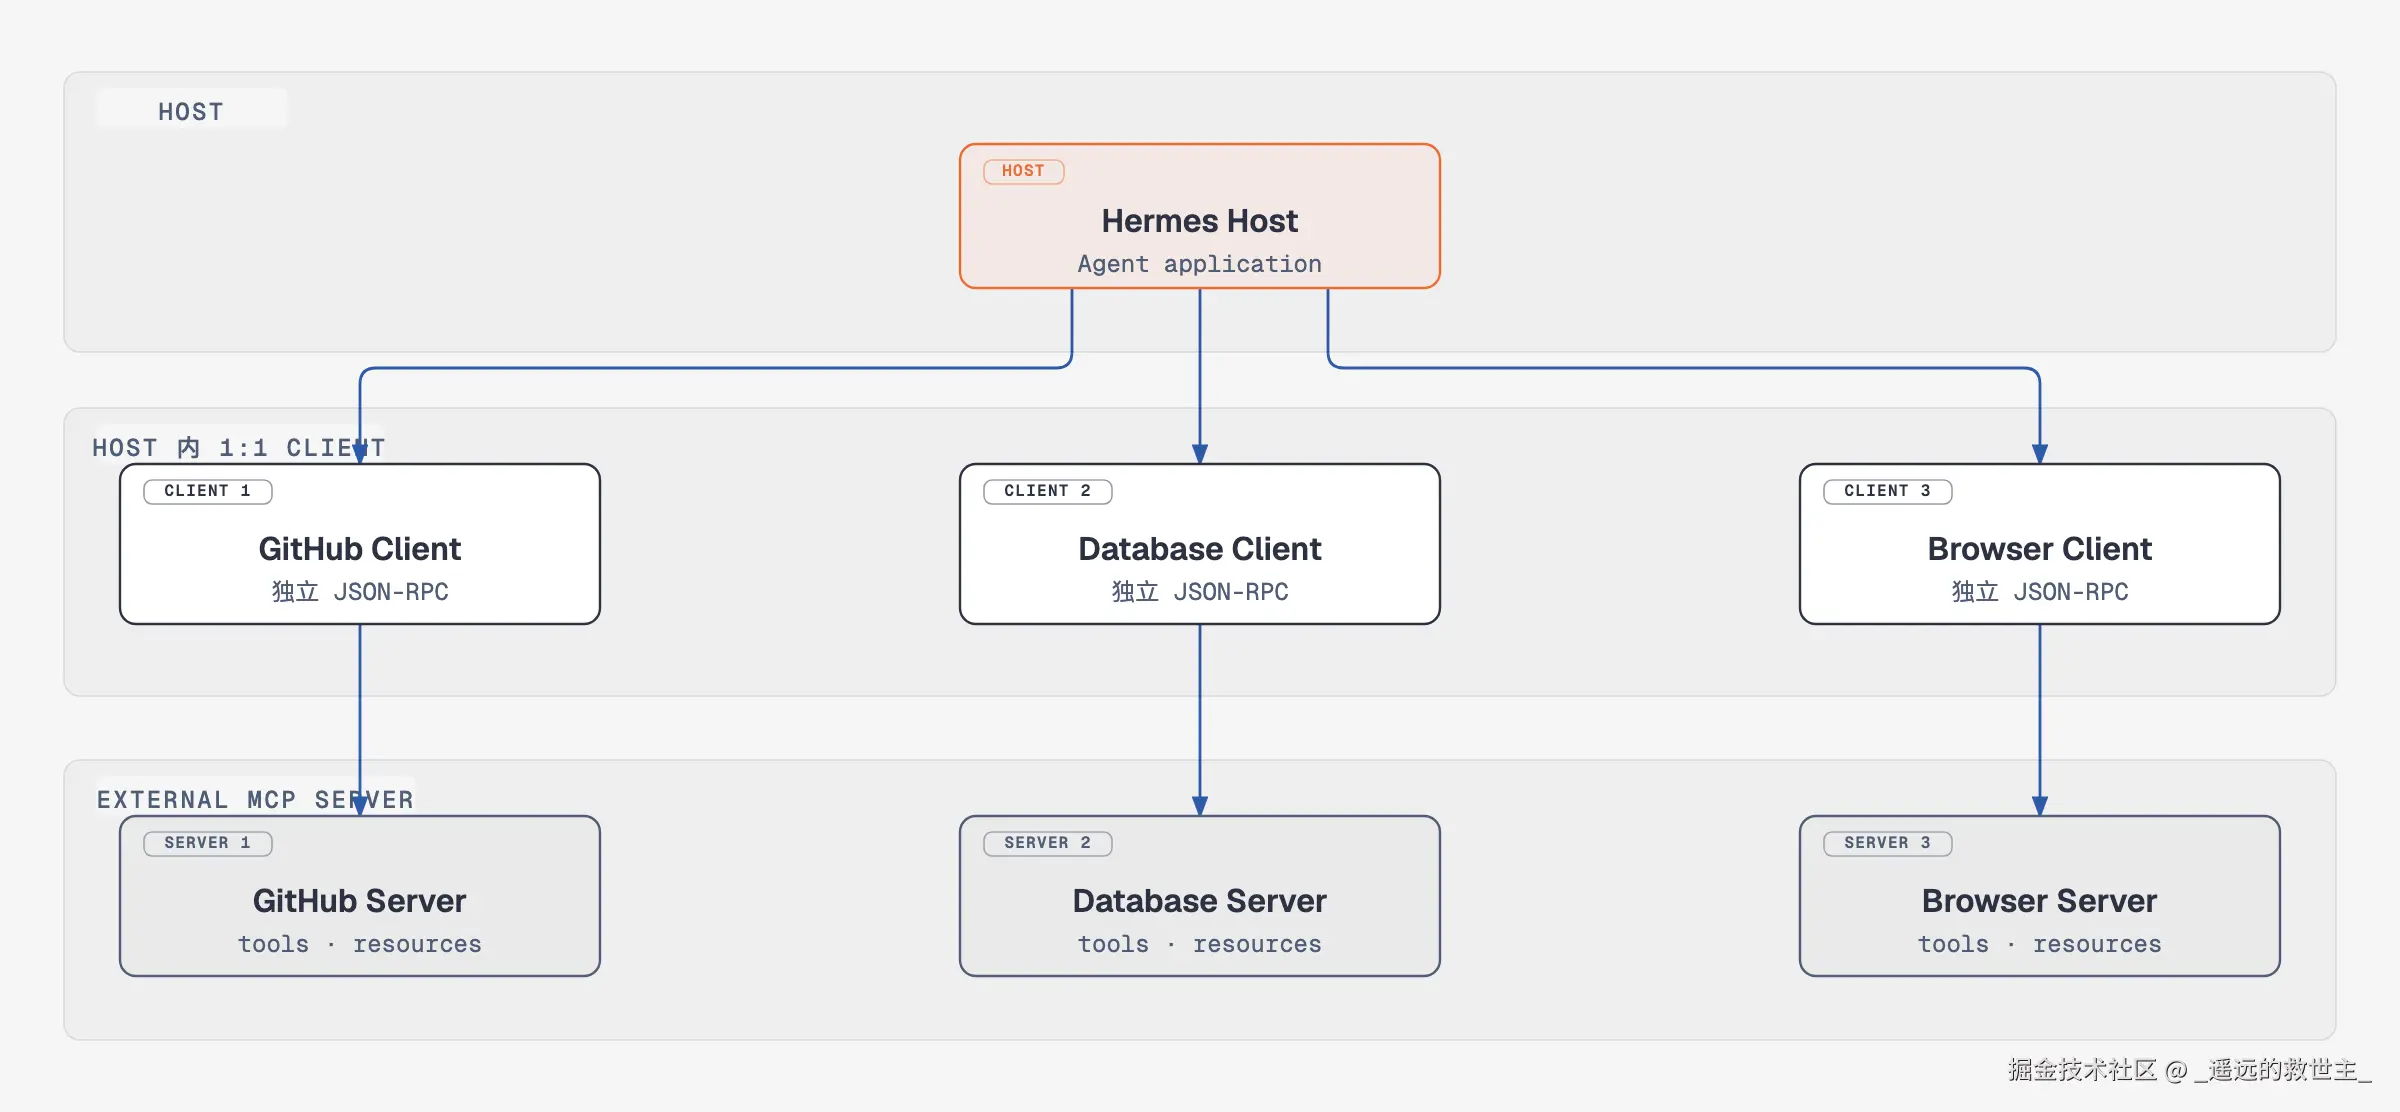Click the "SERVER 1" badge
Image resolution: width=2400 pixels, height=1112 pixels.
(x=208, y=843)
